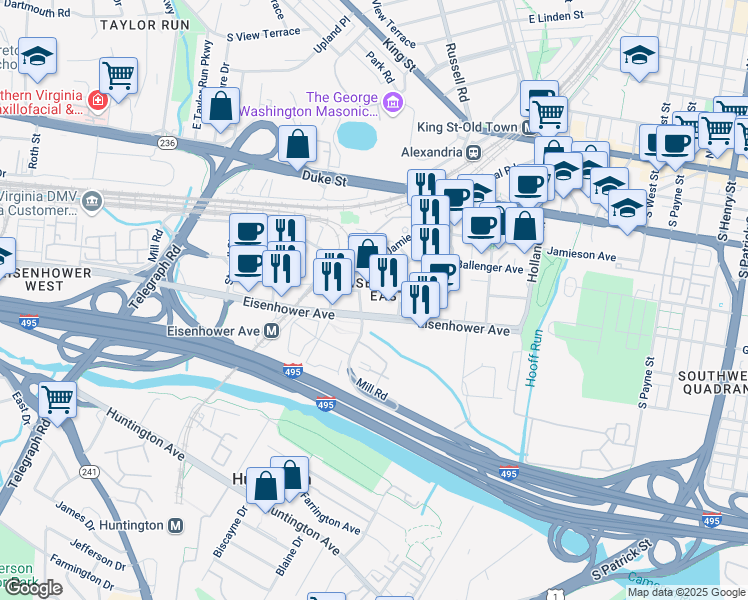This screenshot has height=600, width=748.
Task: Open the shopping bag marker above Duke St
Action: click(x=297, y=147)
